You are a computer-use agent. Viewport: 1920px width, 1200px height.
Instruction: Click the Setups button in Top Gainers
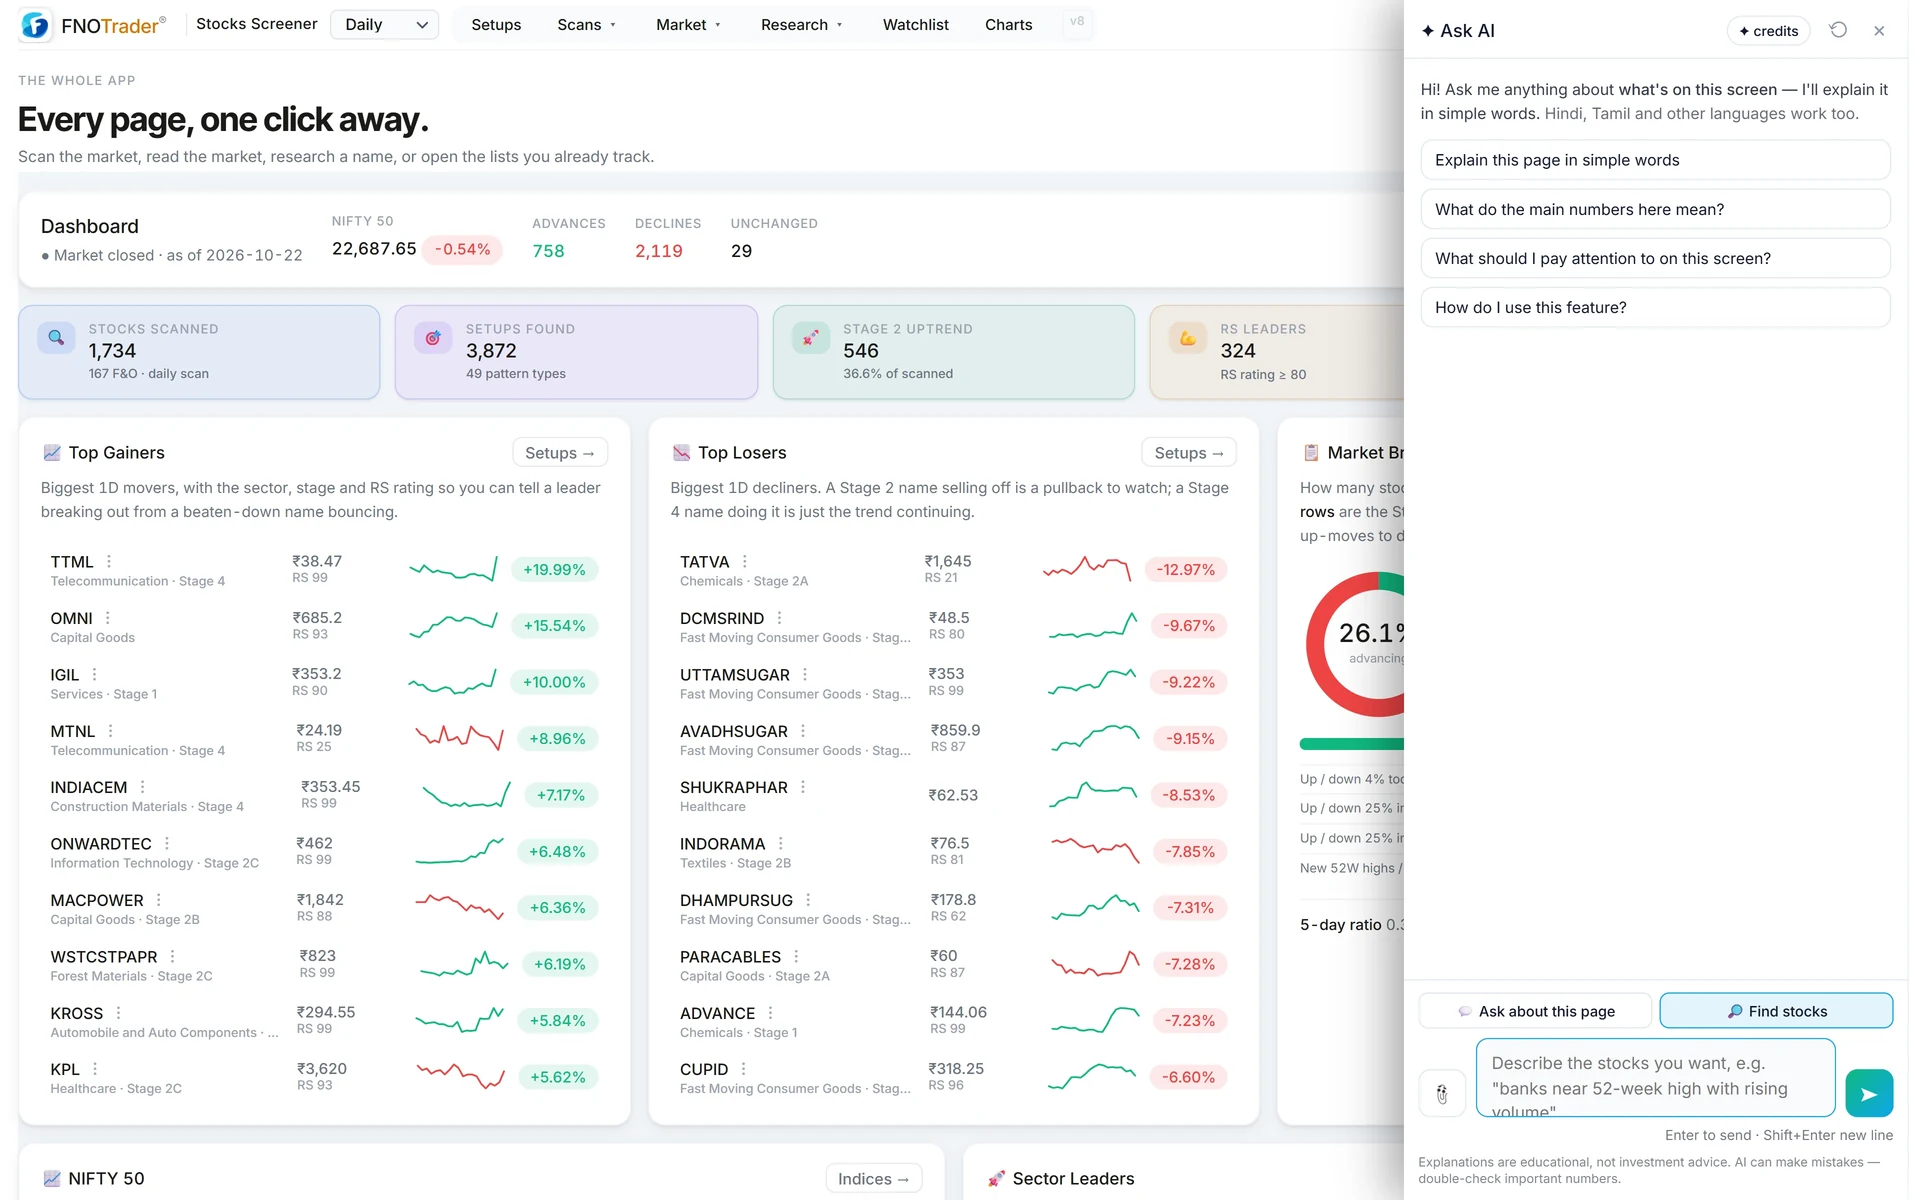pyautogui.click(x=560, y=453)
